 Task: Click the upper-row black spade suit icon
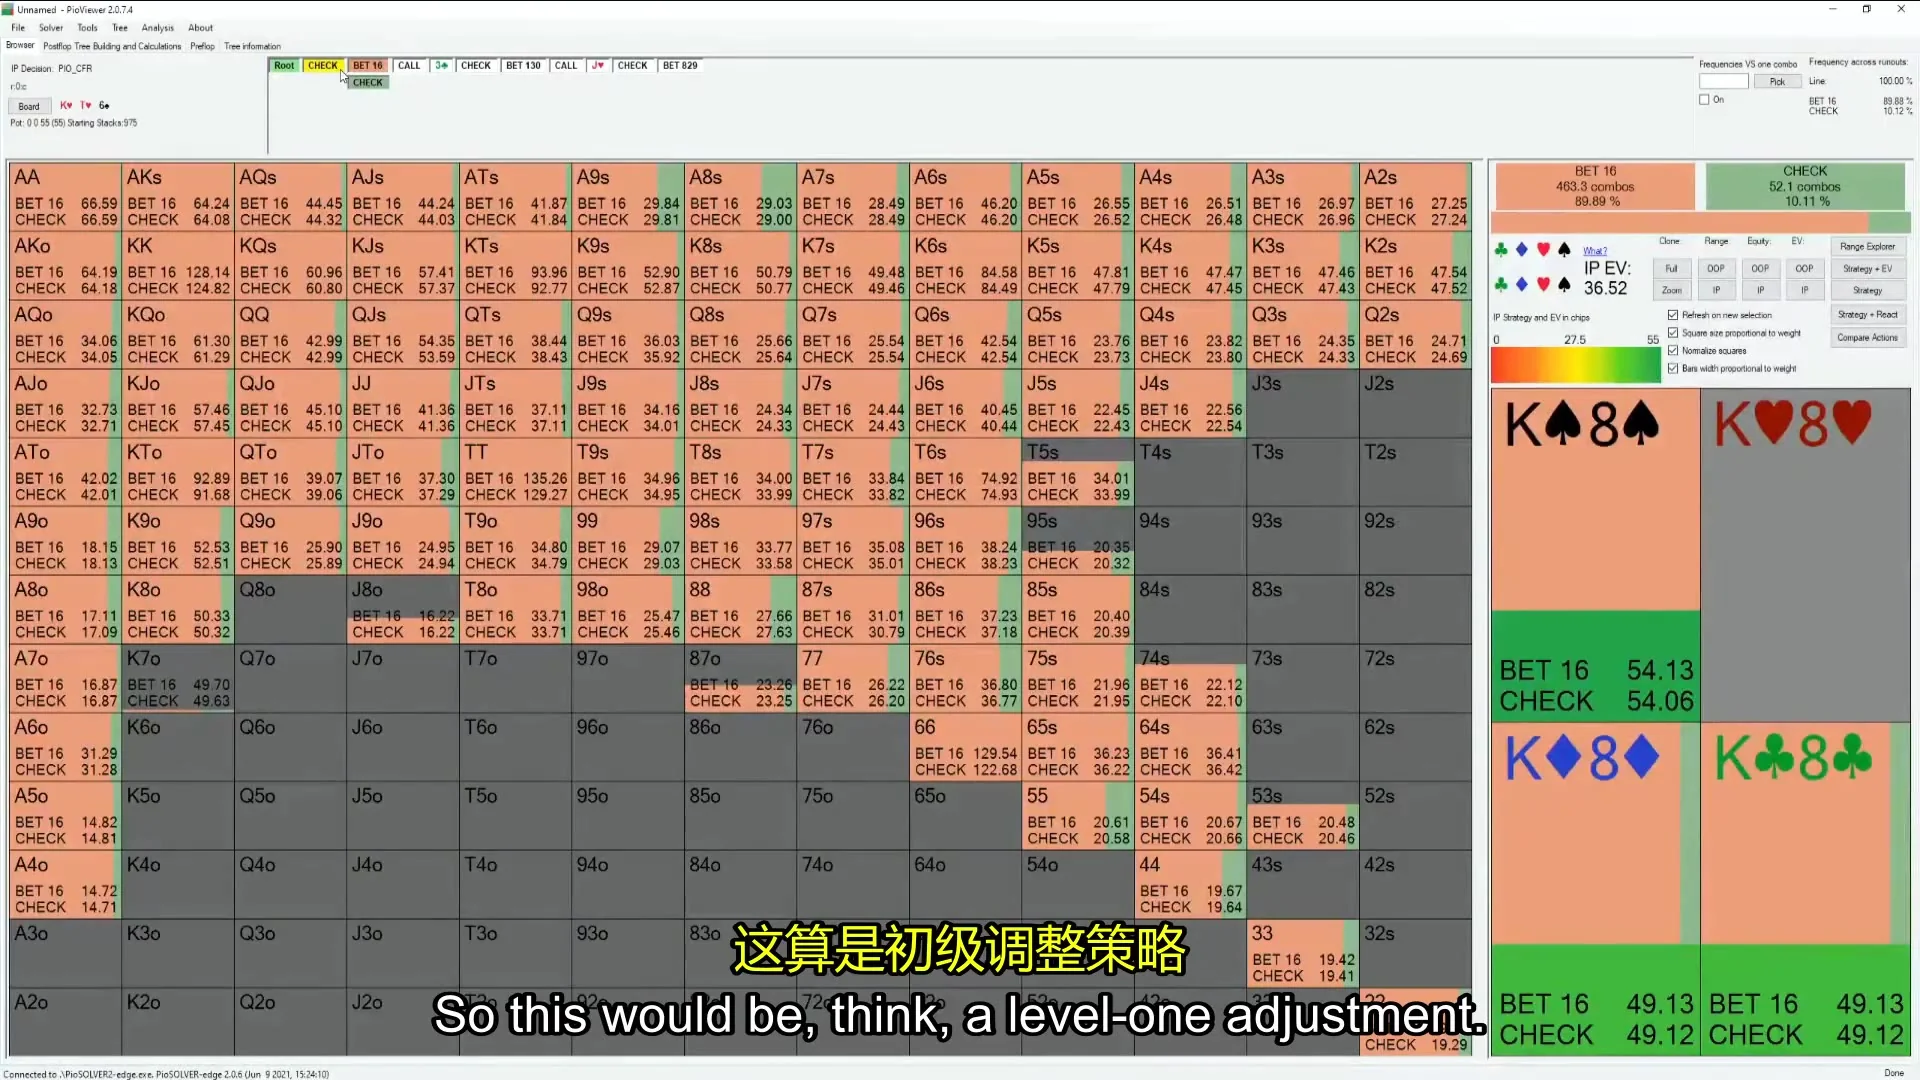1564,250
